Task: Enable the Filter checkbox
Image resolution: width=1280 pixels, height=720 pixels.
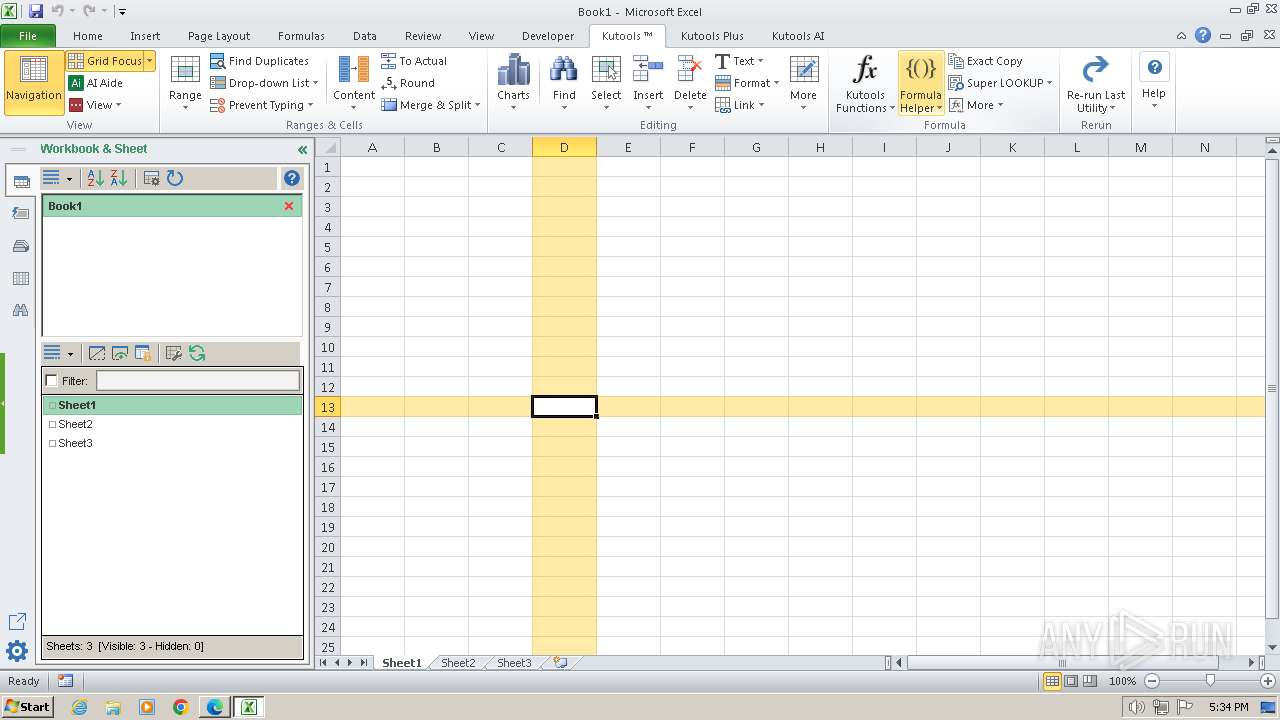Action: (x=52, y=381)
